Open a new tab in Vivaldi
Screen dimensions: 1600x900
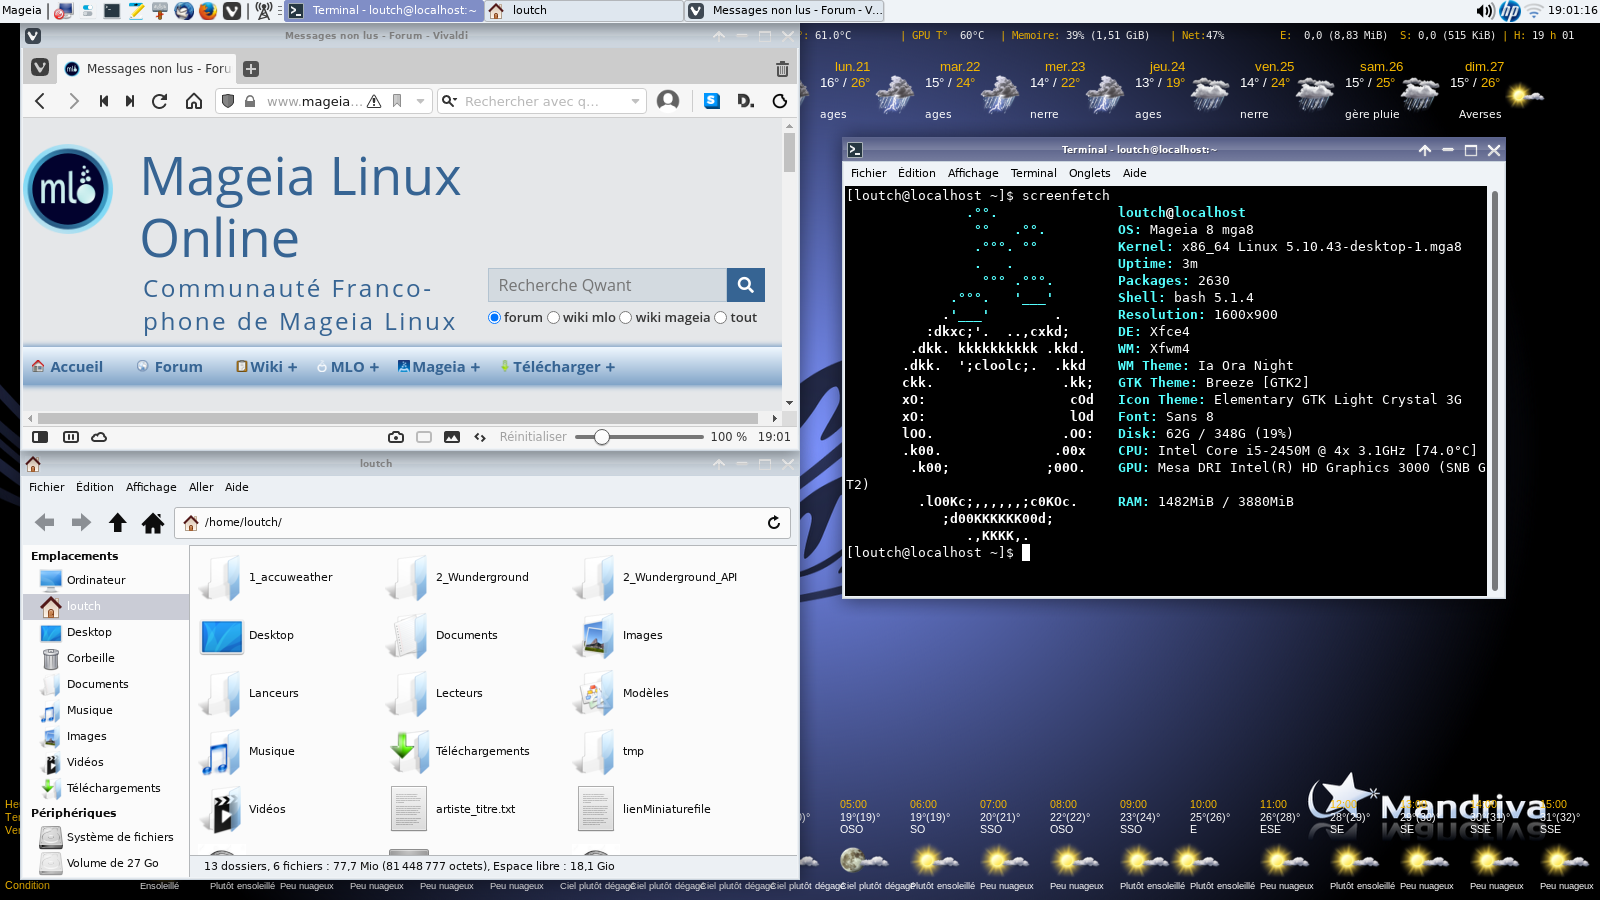coord(251,69)
